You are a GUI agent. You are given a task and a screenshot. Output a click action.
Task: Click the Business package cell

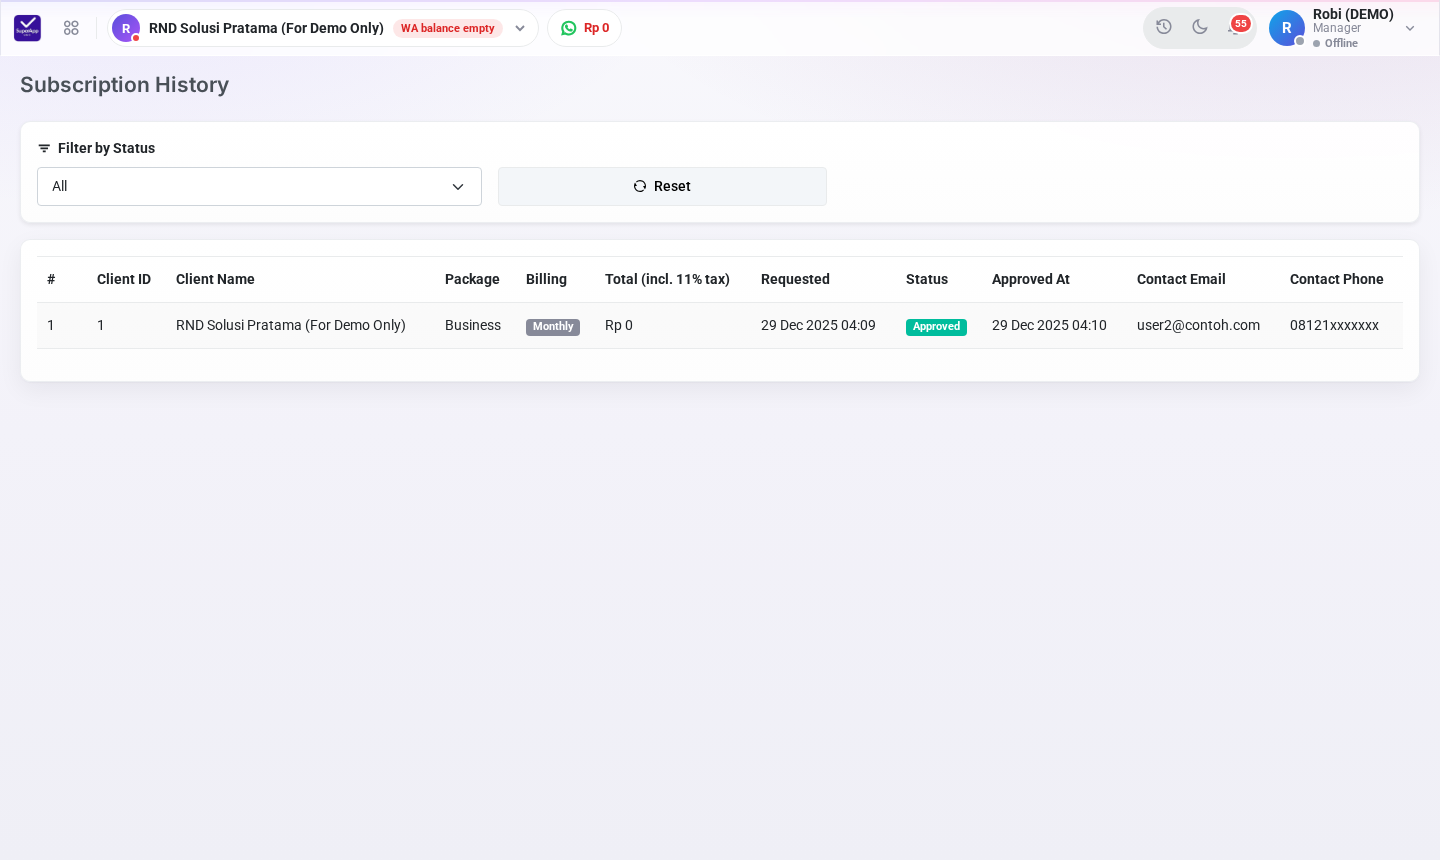473,325
